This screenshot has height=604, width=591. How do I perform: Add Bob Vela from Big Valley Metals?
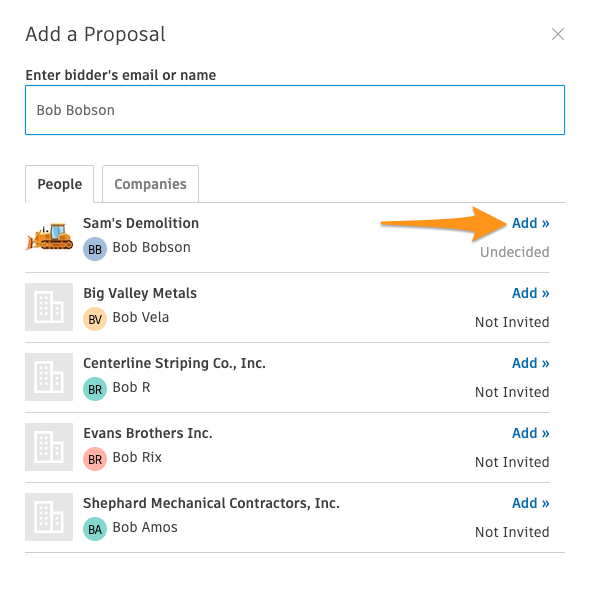click(x=531, y=293)
